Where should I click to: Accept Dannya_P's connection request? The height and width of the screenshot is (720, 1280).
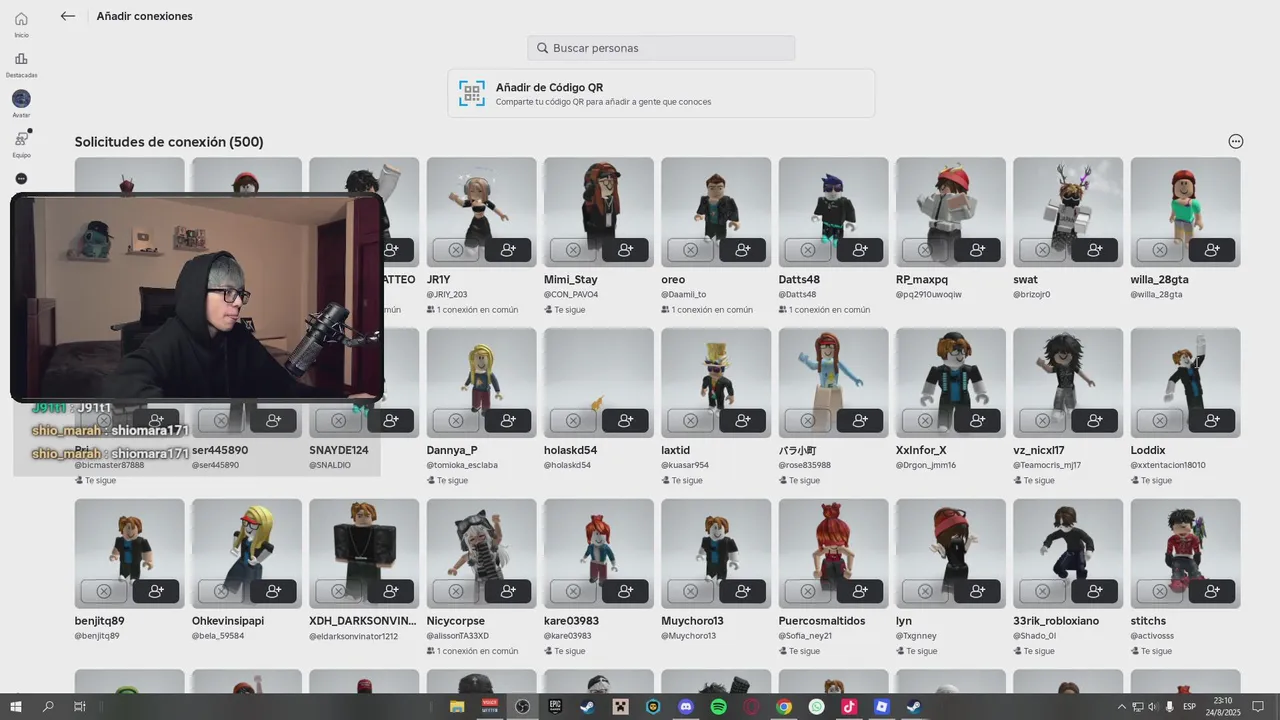pos(508,421)
